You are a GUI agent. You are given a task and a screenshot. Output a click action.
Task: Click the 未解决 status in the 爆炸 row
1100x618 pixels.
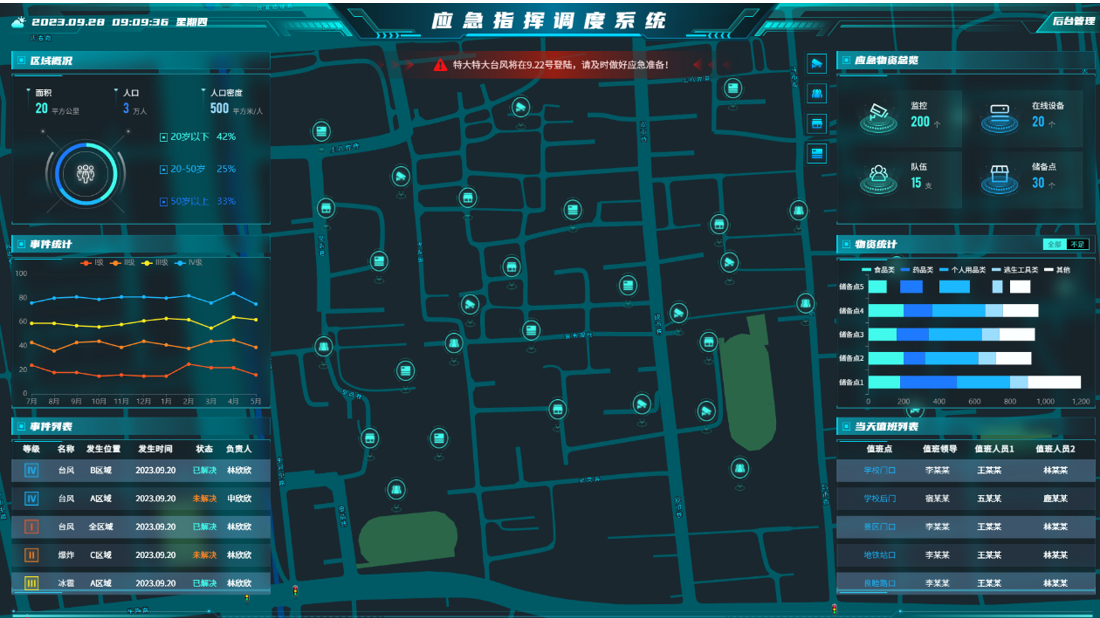(x=204, y=555)
